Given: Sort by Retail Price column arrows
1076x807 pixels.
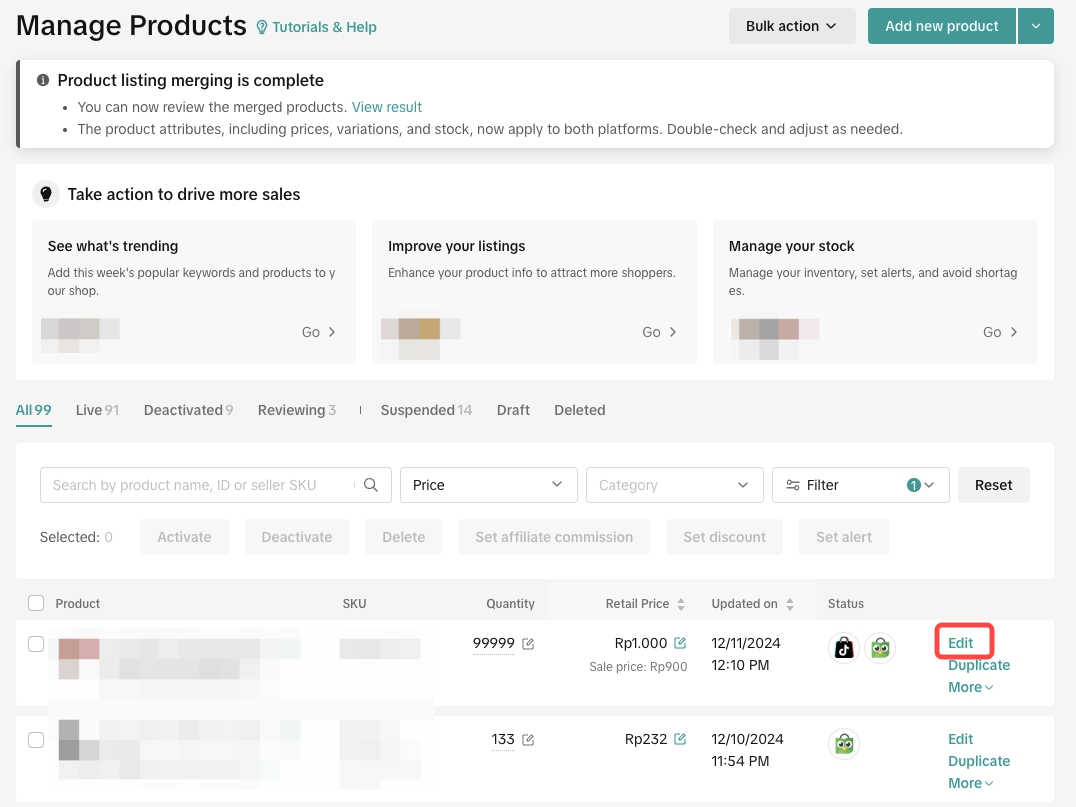Looking at the screenshot, I should 681,604.
